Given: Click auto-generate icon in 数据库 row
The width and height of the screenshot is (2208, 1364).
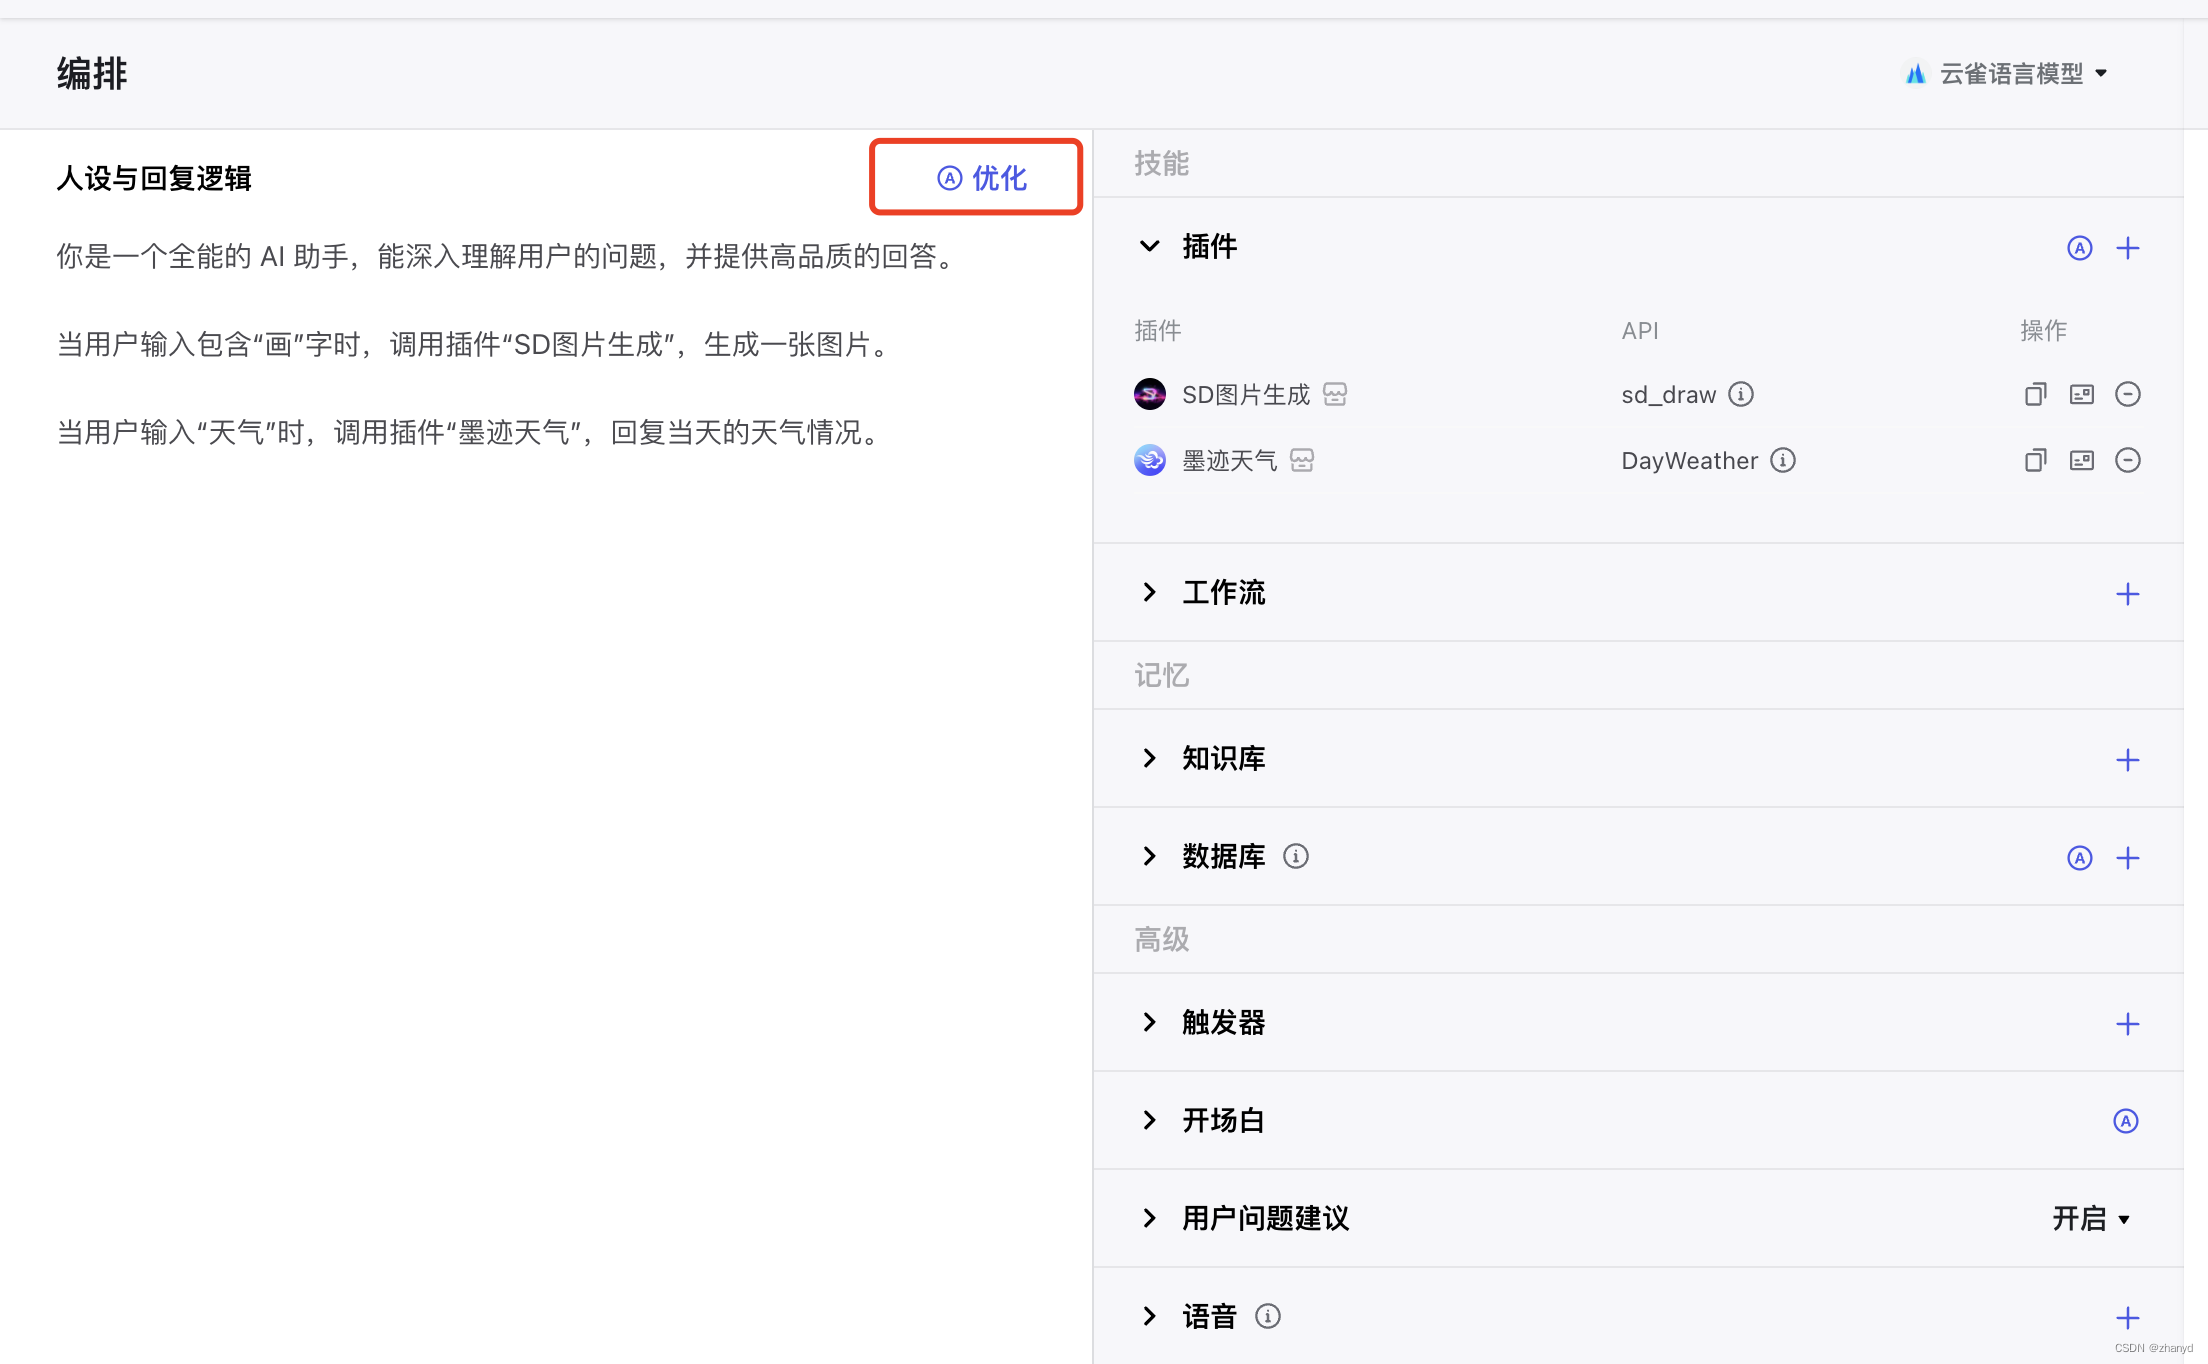Looking at the screenshot, I should [x=2080, y=858].
